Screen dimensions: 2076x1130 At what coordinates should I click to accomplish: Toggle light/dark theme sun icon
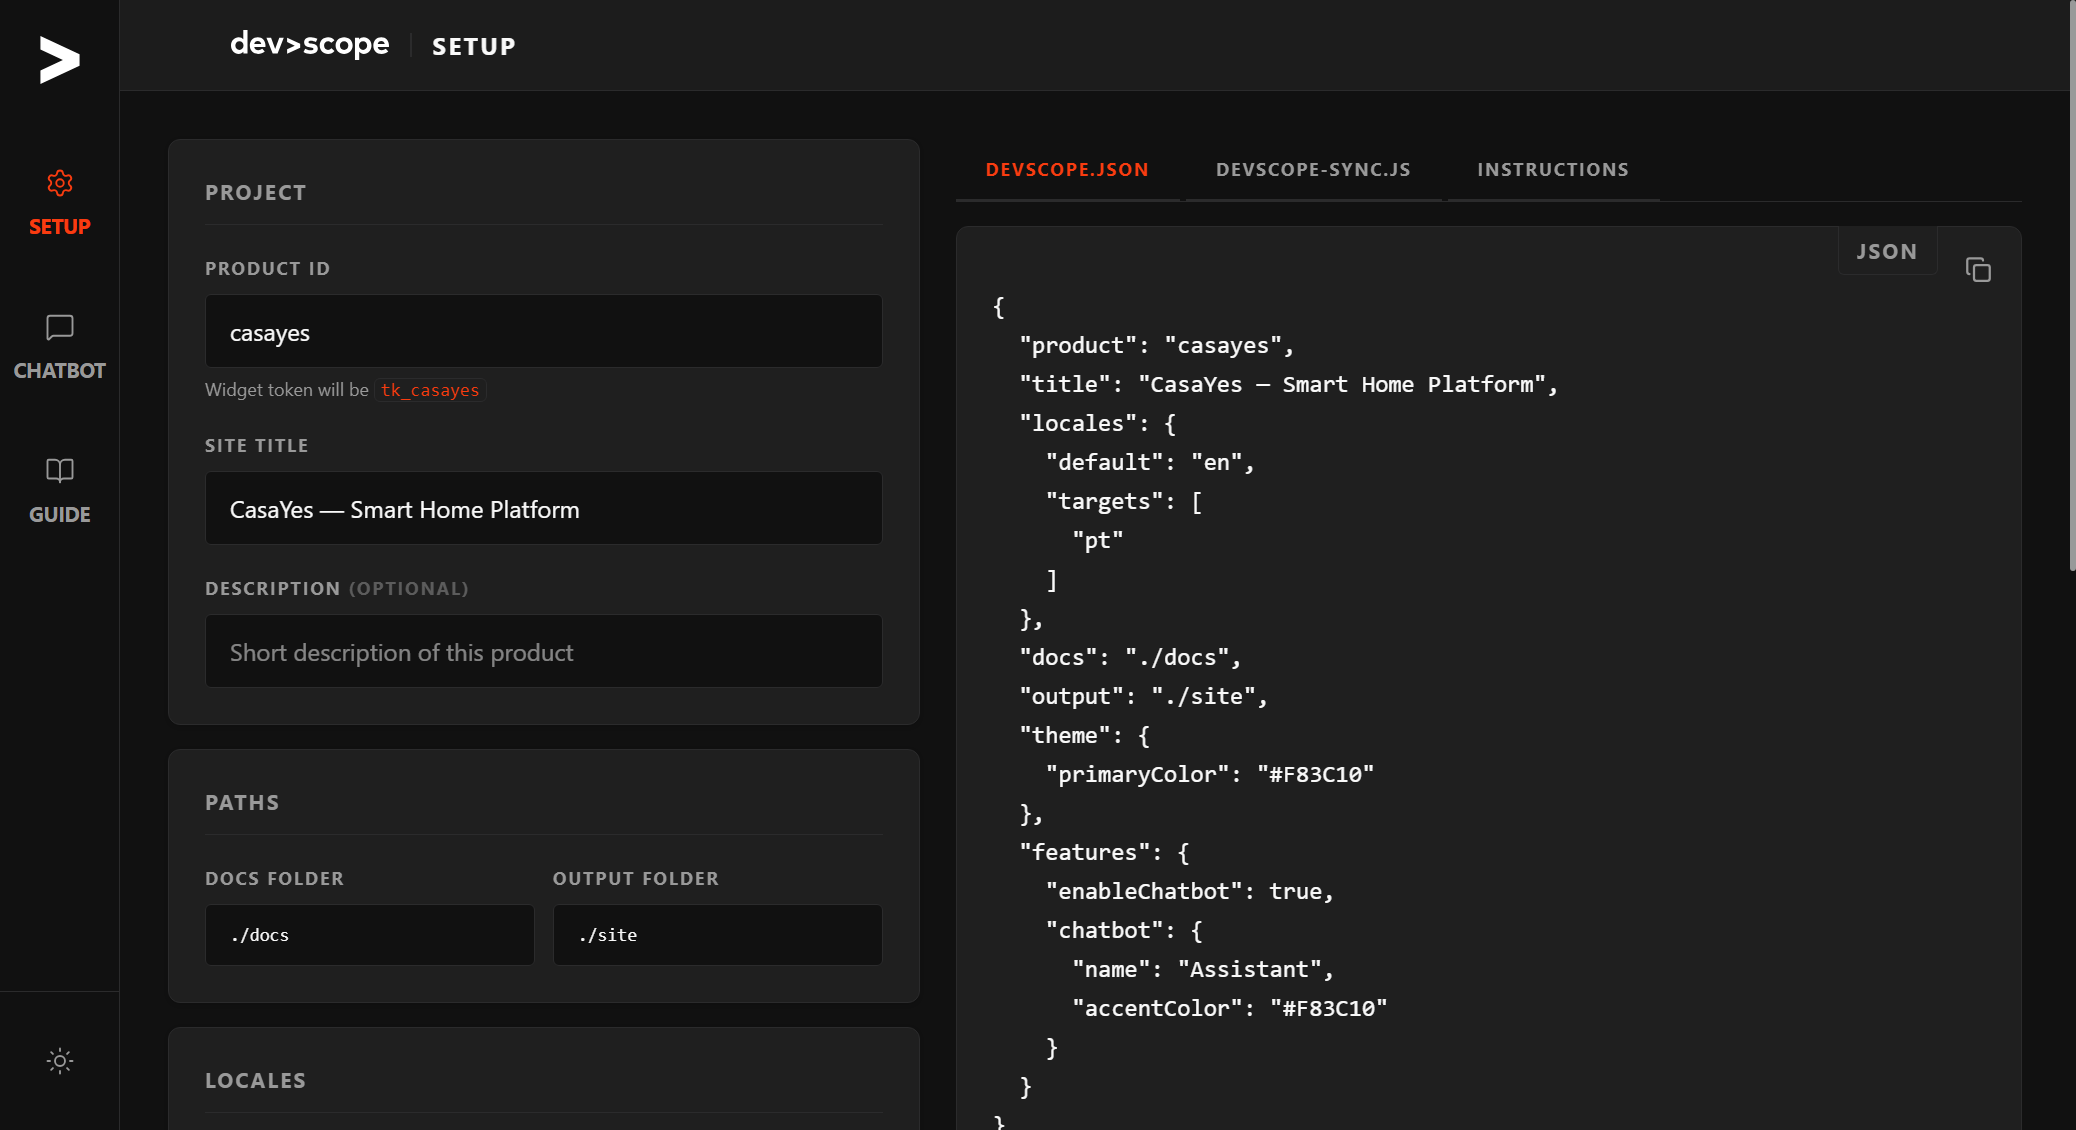60,1061
